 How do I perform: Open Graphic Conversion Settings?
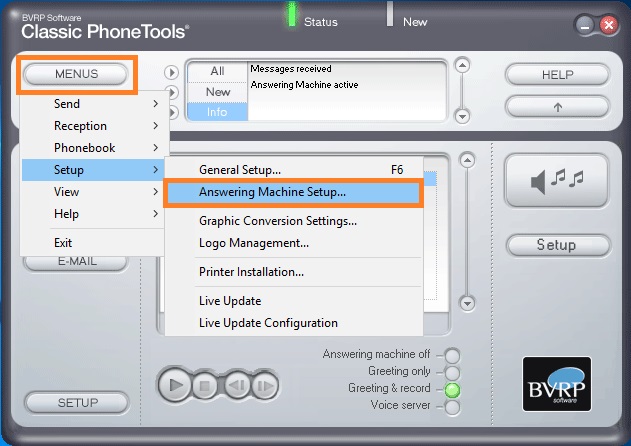pos(294,221)
